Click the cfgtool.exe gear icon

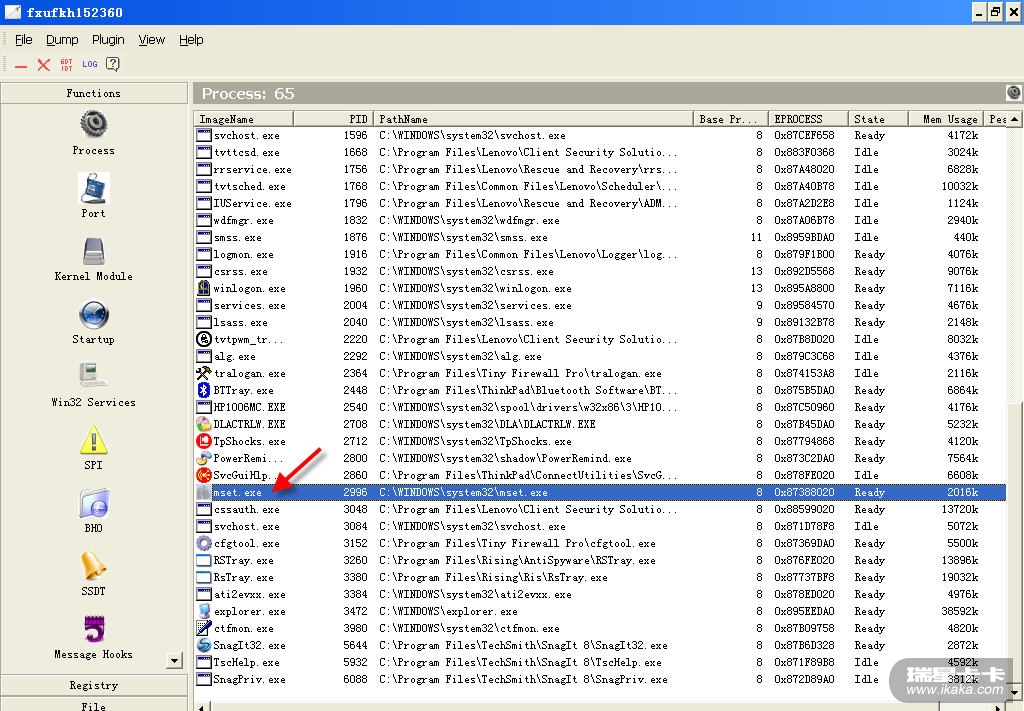click(x=204, y=543)
